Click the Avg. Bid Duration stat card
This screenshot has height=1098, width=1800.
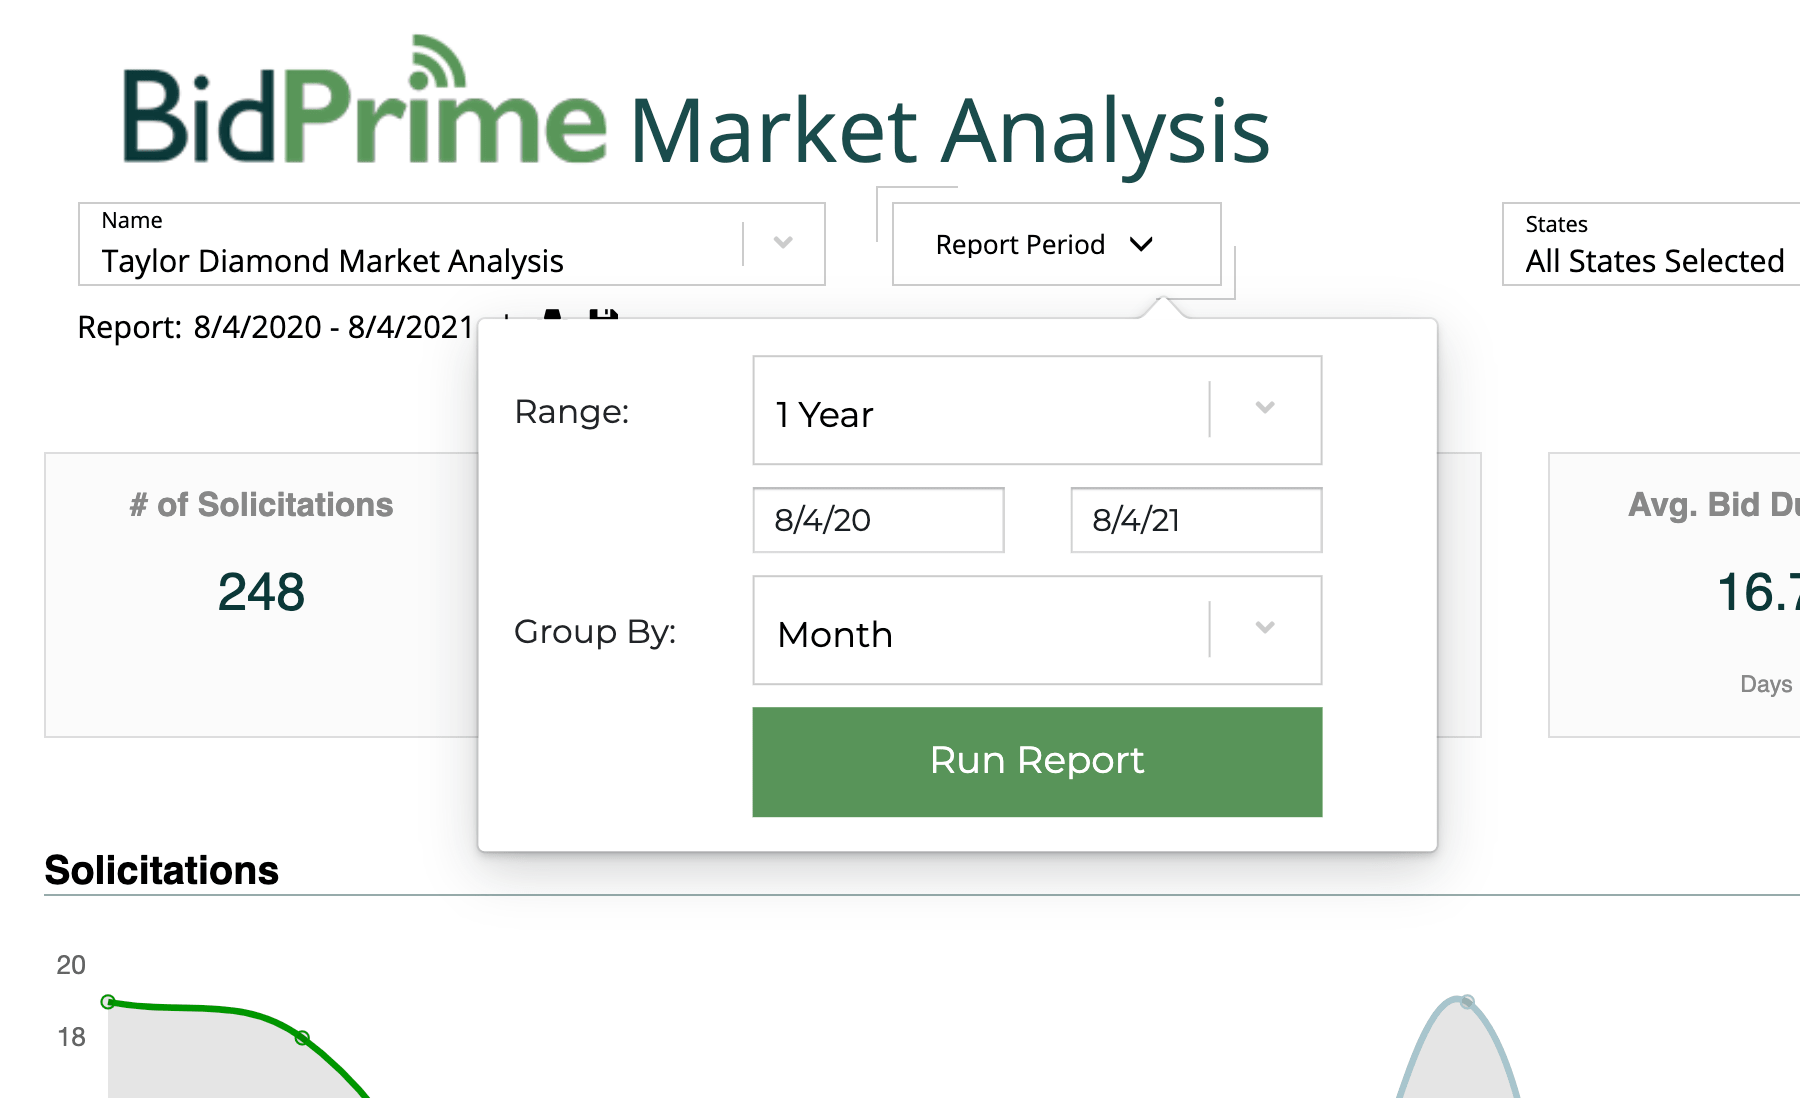(1680, 595)
